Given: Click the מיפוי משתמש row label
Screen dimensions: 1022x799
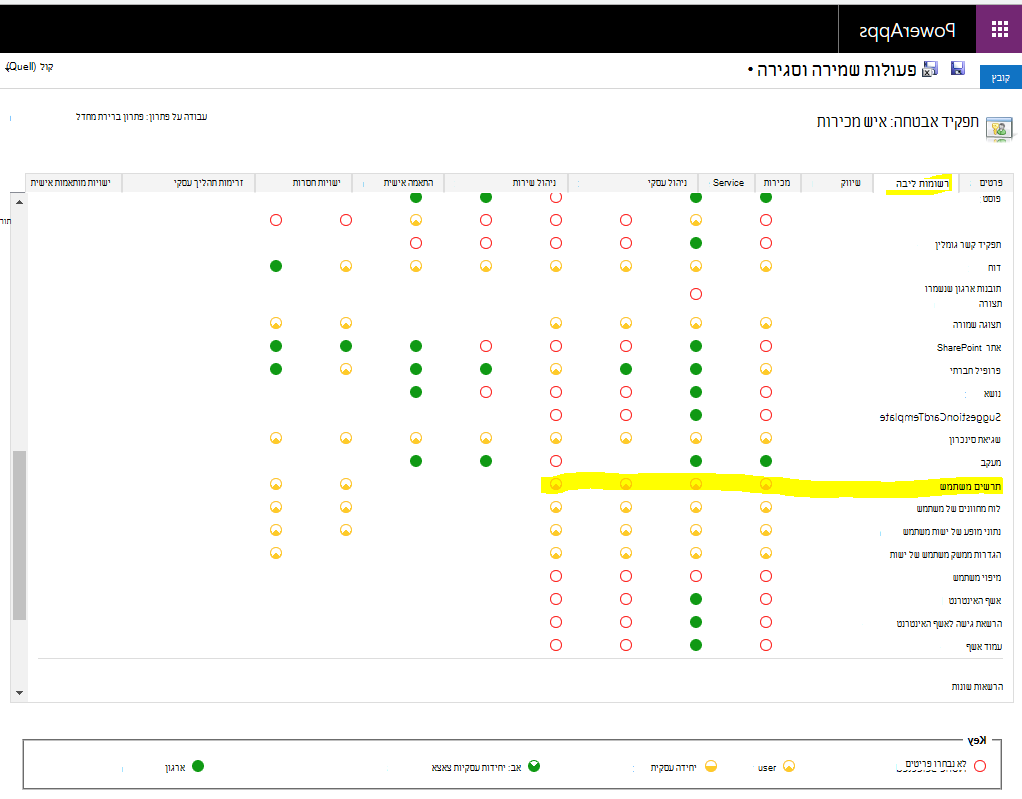Looking at the screenshot, I should [976, 577].
